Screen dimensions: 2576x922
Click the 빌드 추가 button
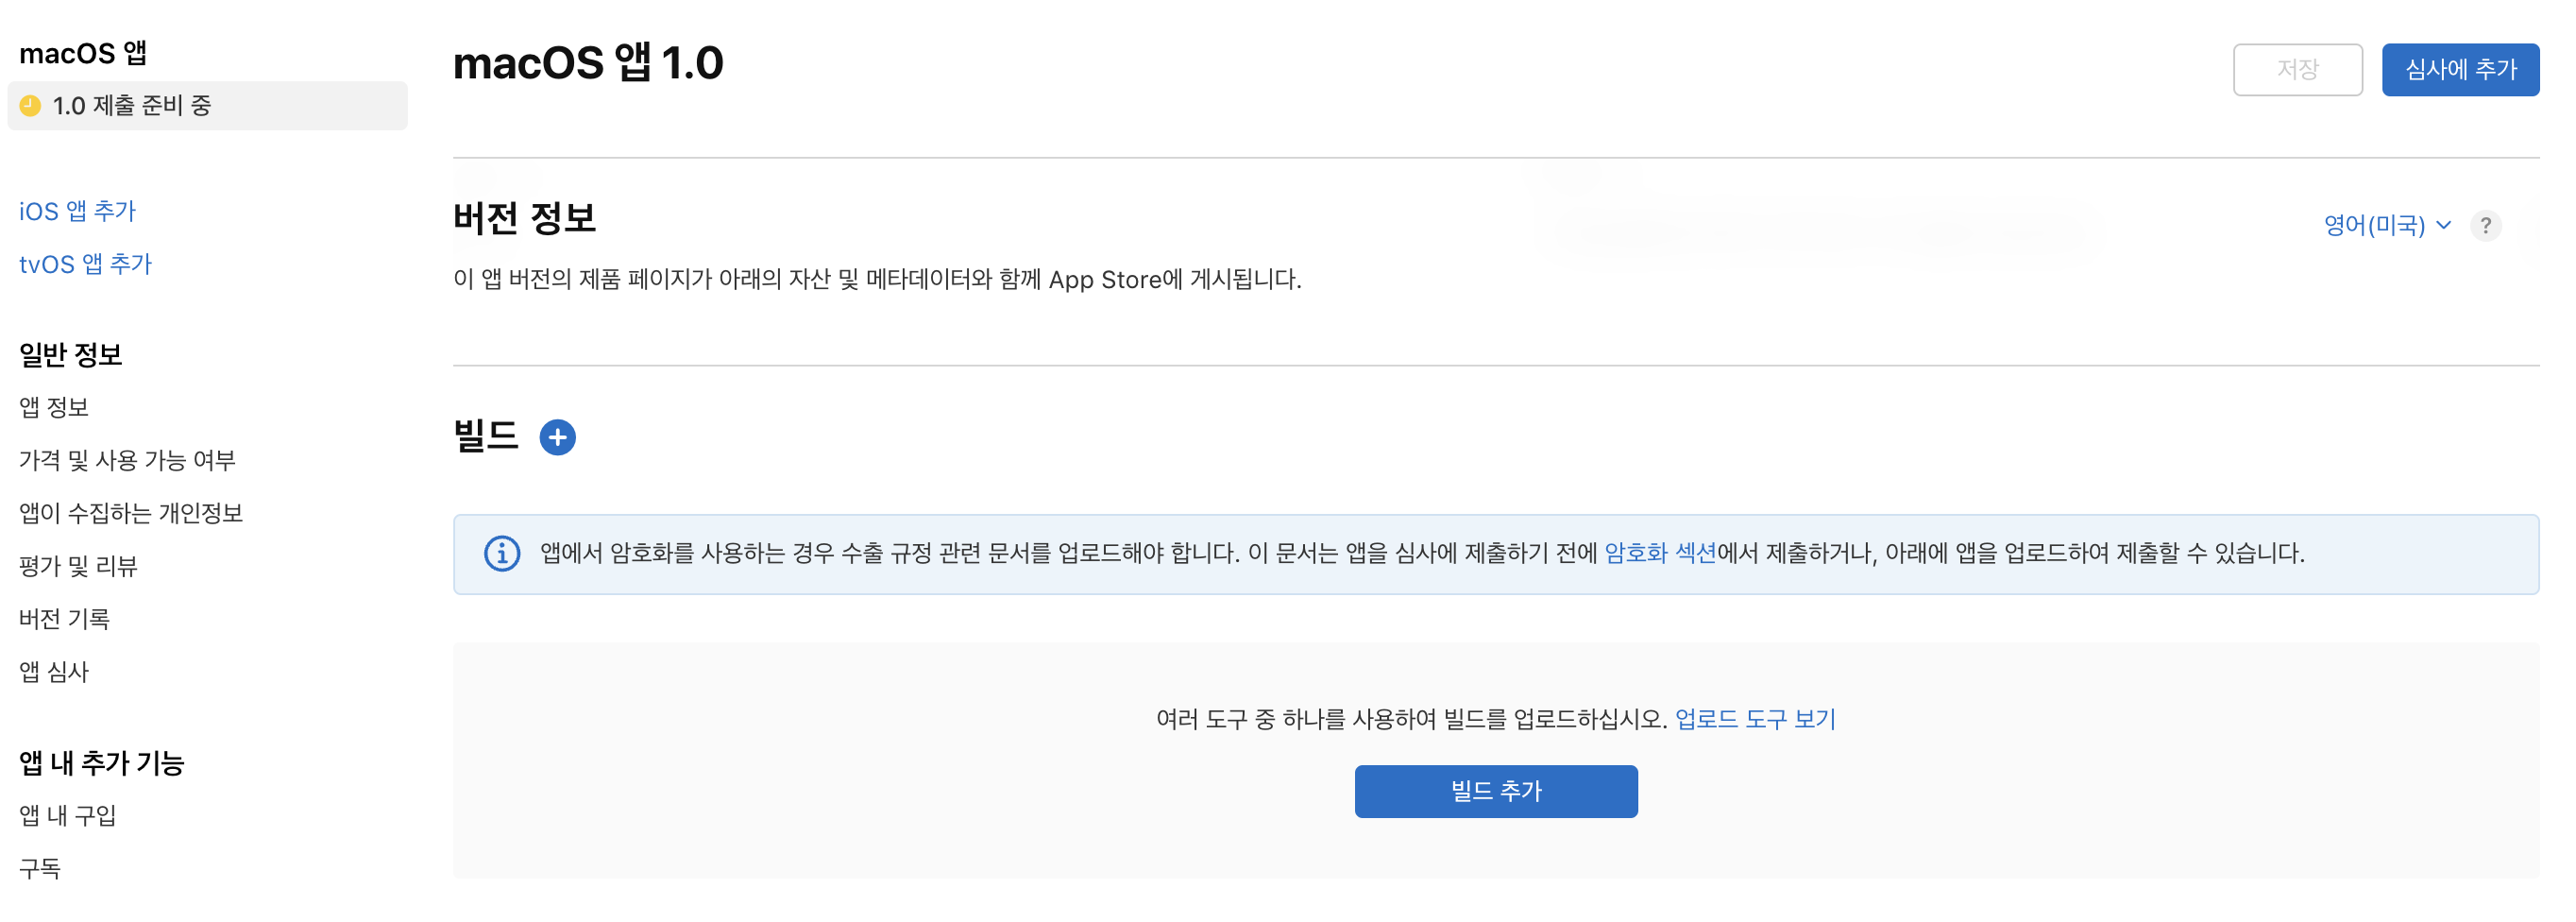[x=1495, y=791]
